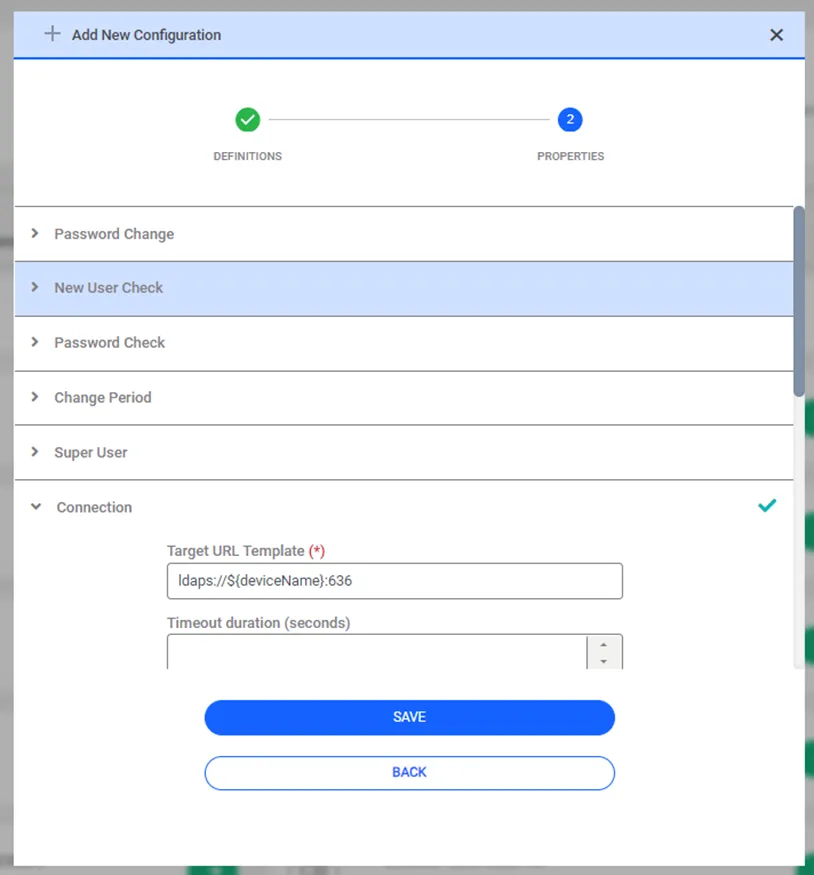Open the New User Check section row
This screenshot has height=875, width=814.
point(404,289)
